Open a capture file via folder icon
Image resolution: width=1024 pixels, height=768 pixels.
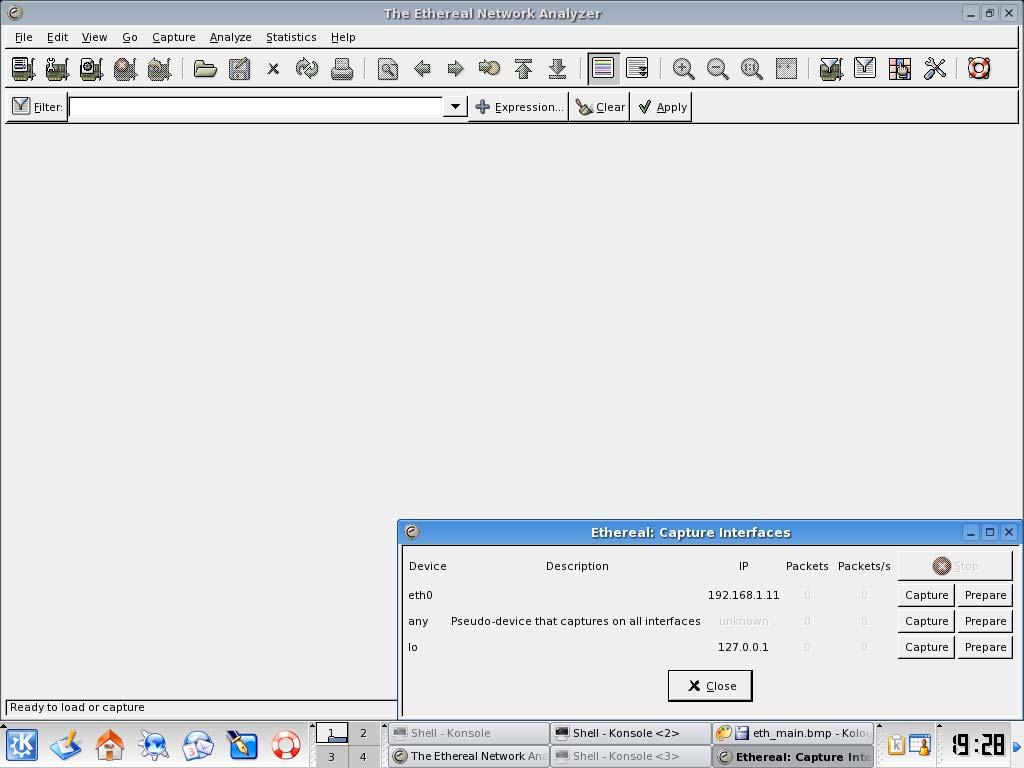[205, 69]
